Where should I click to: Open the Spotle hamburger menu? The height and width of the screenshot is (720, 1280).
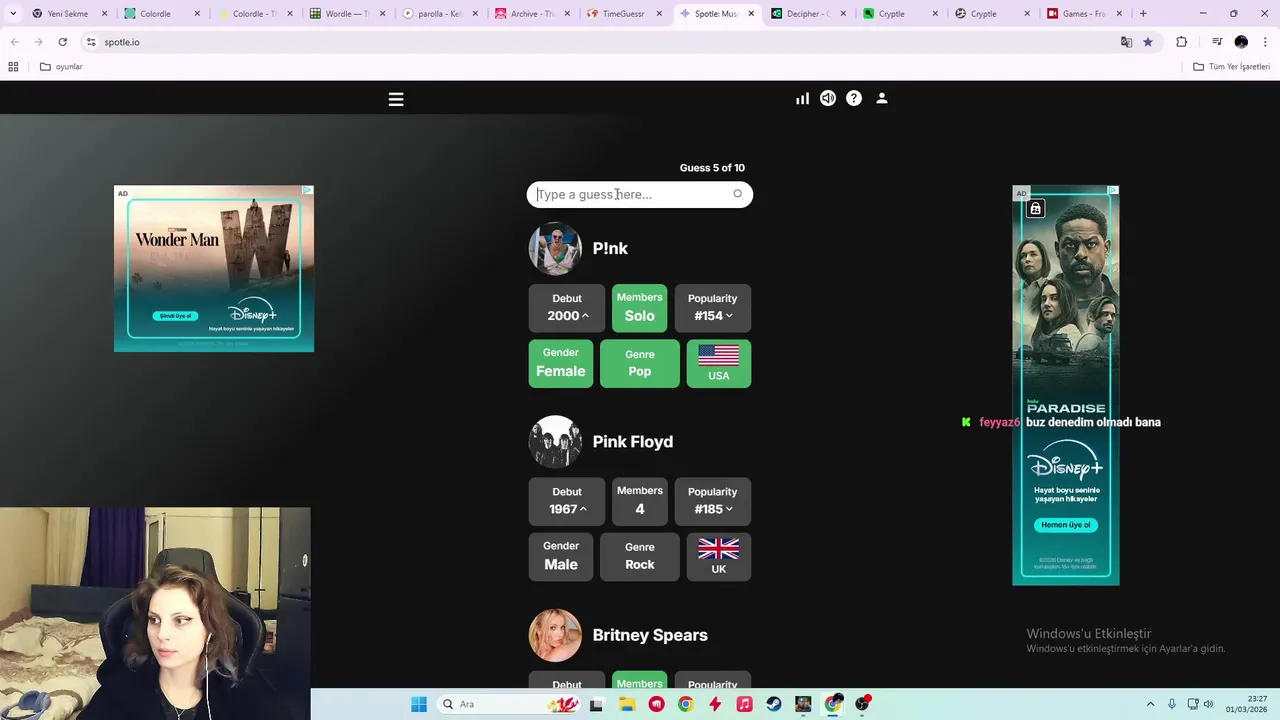[x=396, y=99]
